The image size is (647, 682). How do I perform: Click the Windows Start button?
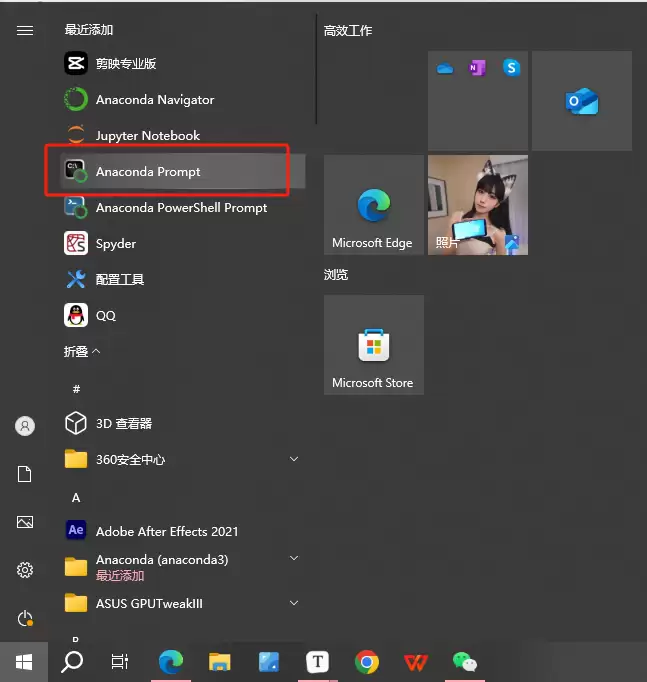(x=24, y=662)
